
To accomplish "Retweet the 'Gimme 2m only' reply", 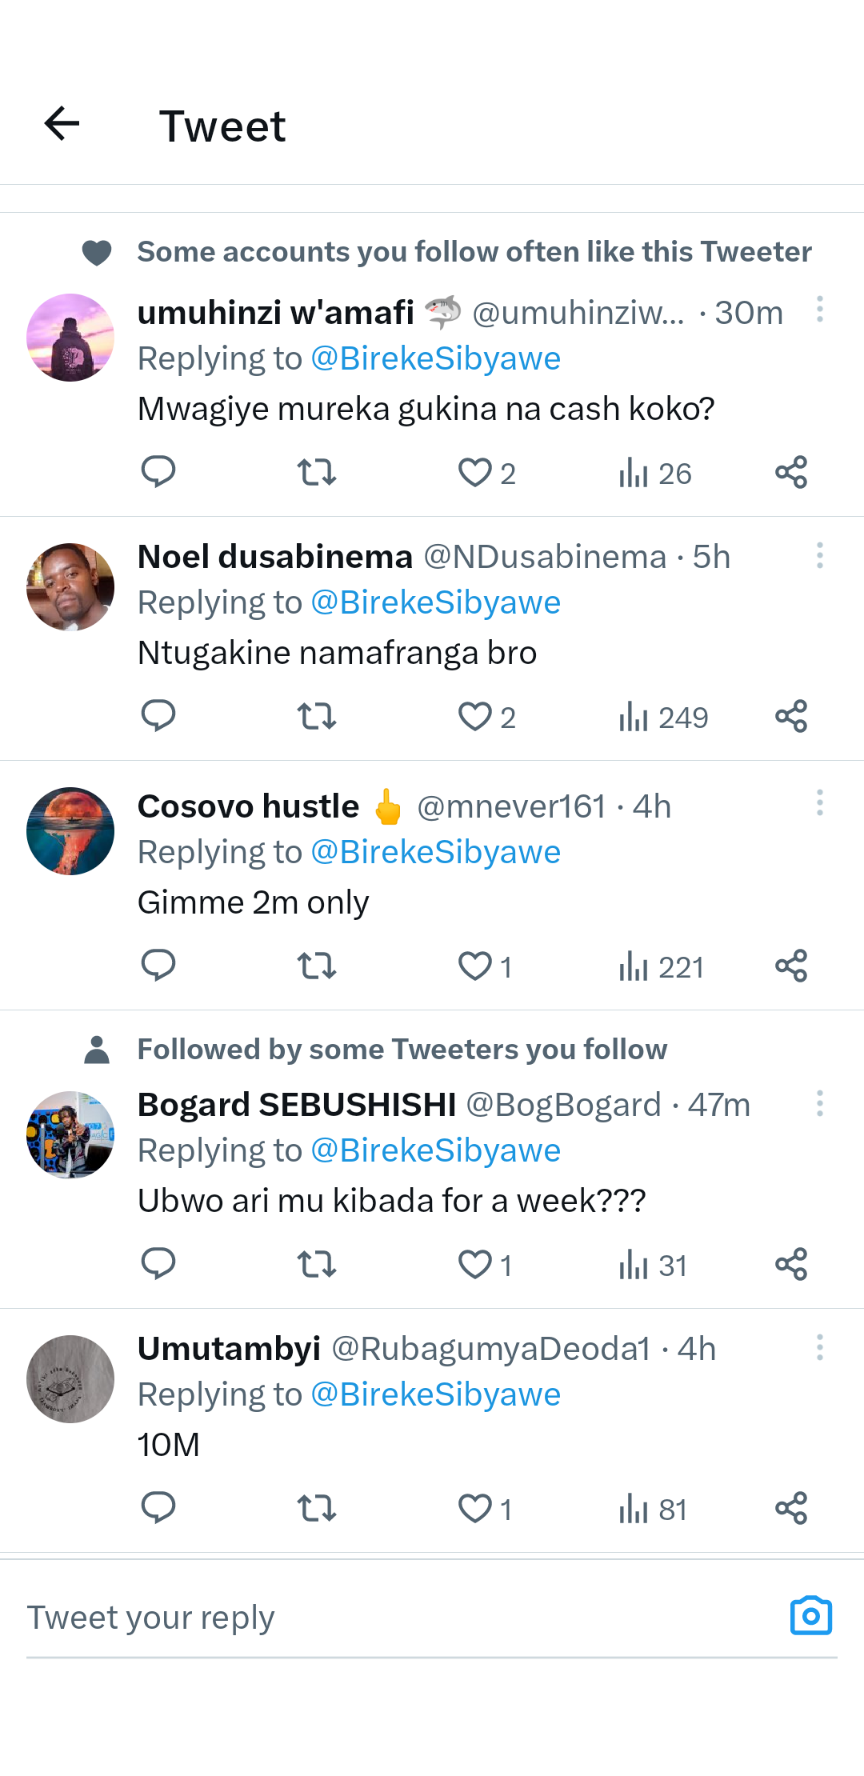I will [317, 966].
